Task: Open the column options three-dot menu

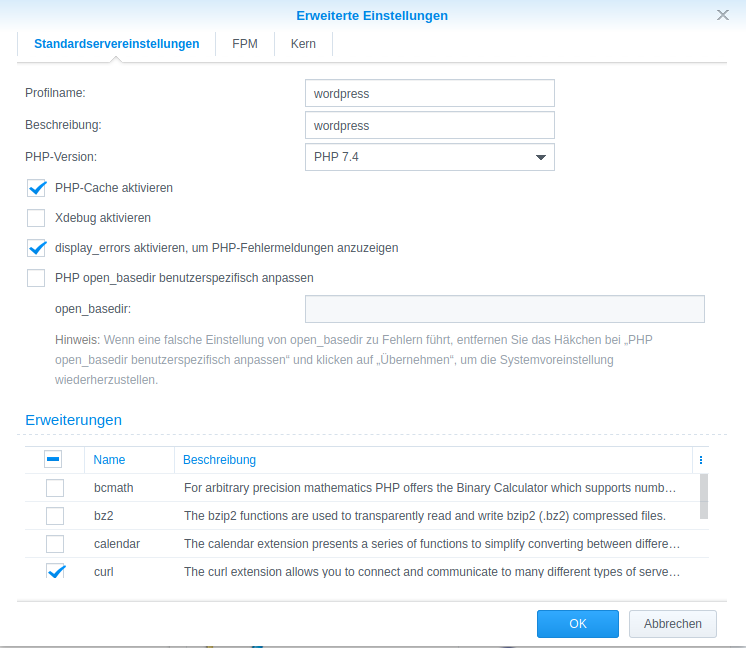Action: pos(701,460)
